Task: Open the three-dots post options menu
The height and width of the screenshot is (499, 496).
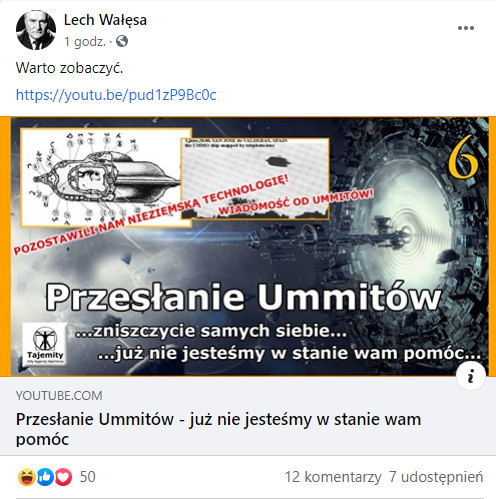Action: (466, 28)
